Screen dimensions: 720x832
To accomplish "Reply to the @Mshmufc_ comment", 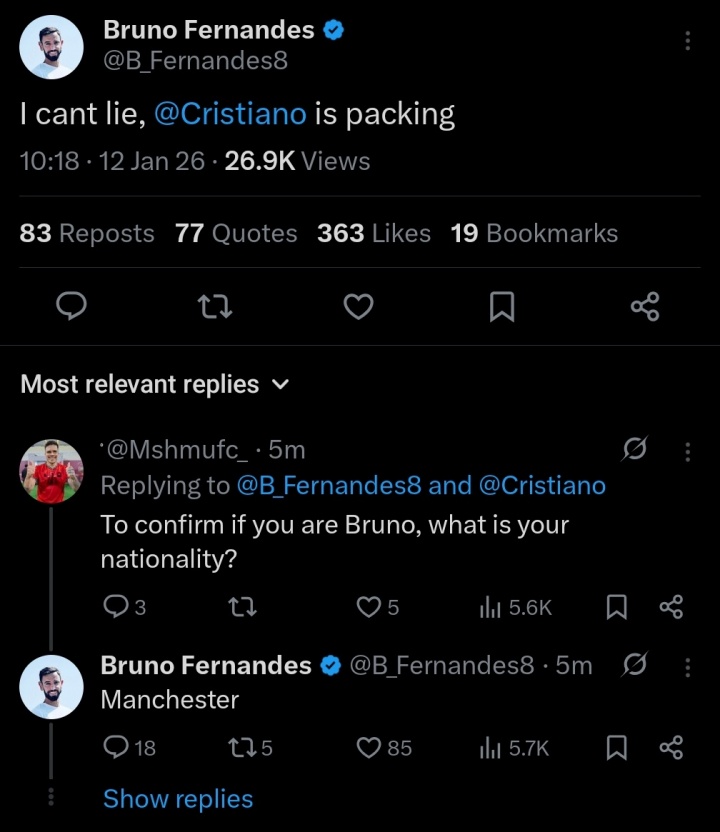I will tap(116, 606).
